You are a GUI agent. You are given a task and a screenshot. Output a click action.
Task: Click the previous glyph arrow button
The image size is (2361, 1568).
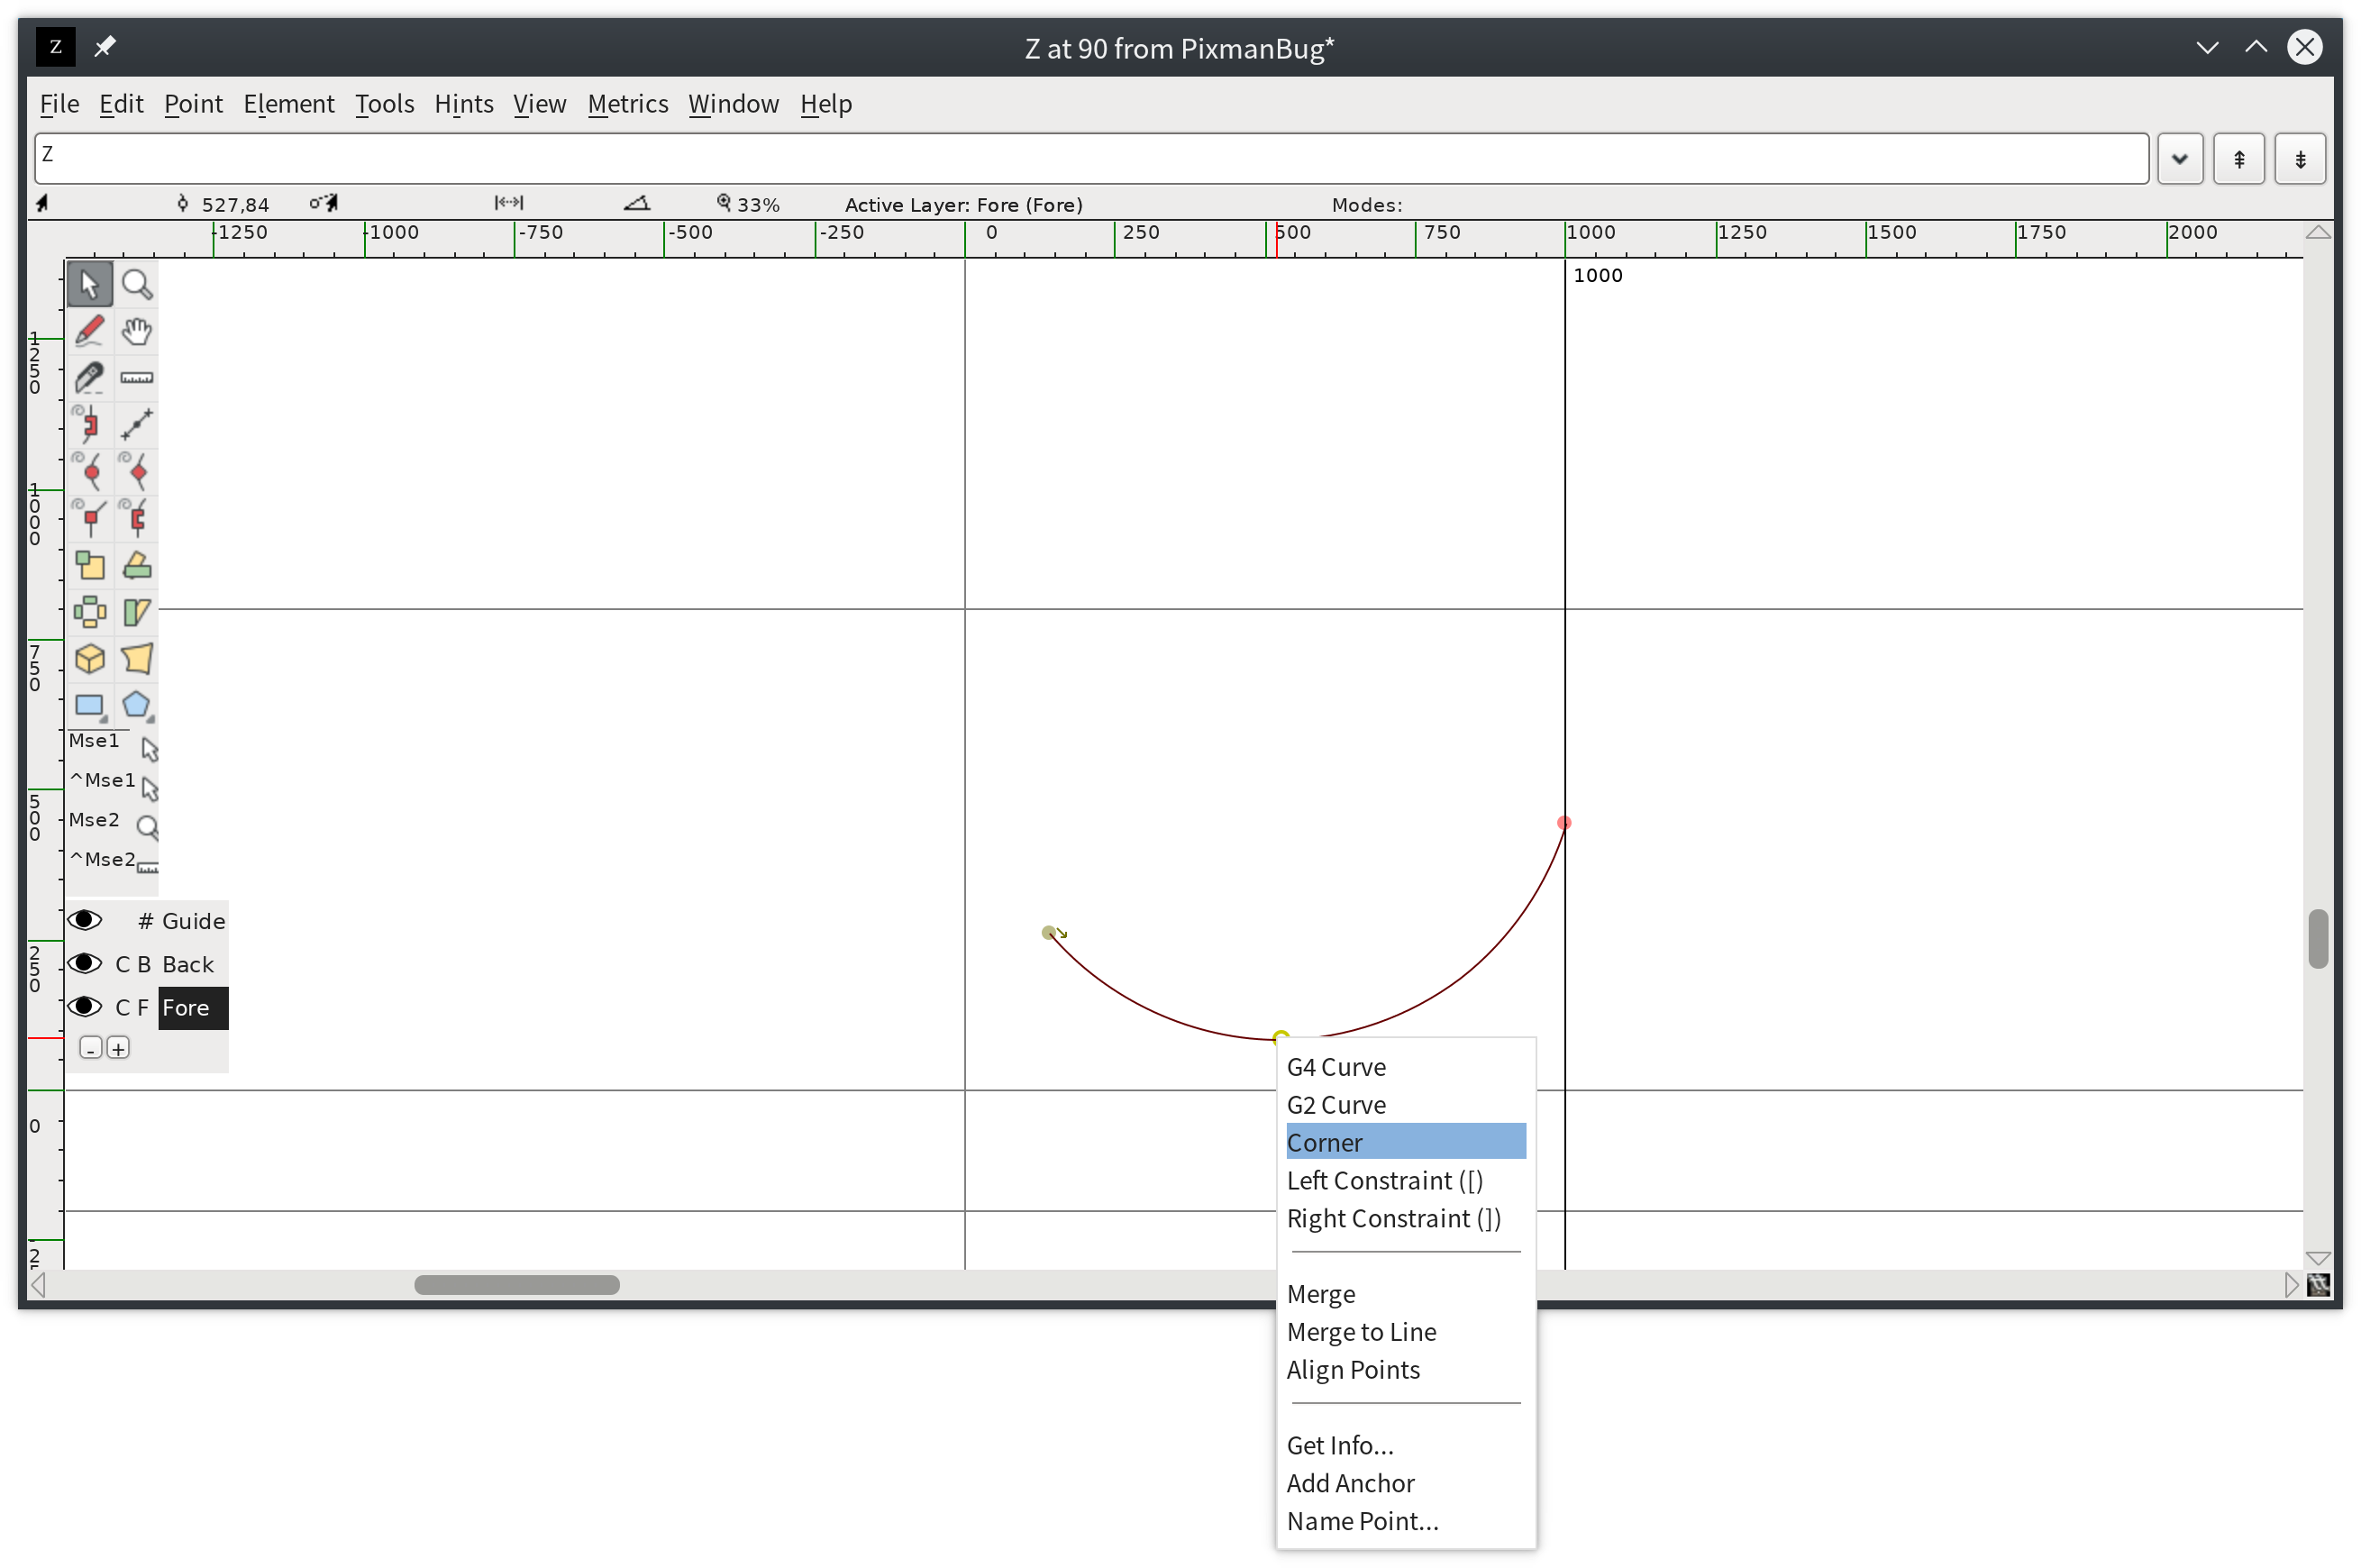pos(2239,157)
